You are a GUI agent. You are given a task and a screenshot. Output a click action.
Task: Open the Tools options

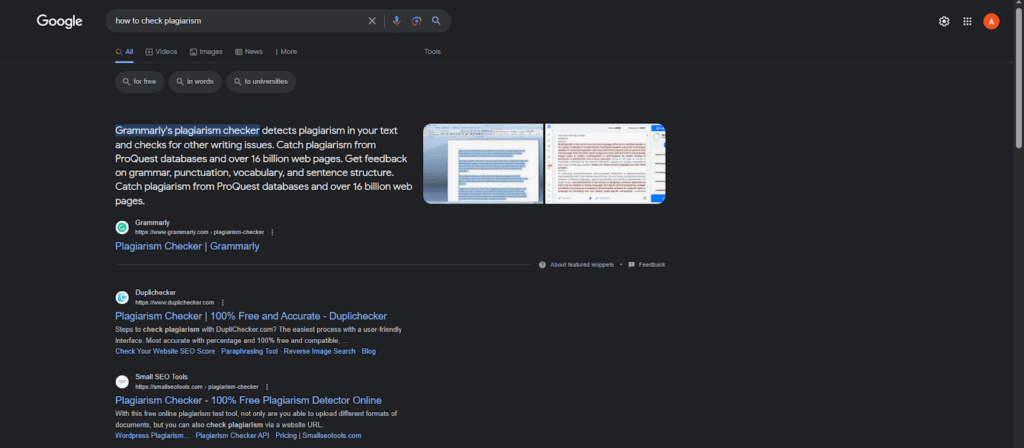(x=432, y=52)
